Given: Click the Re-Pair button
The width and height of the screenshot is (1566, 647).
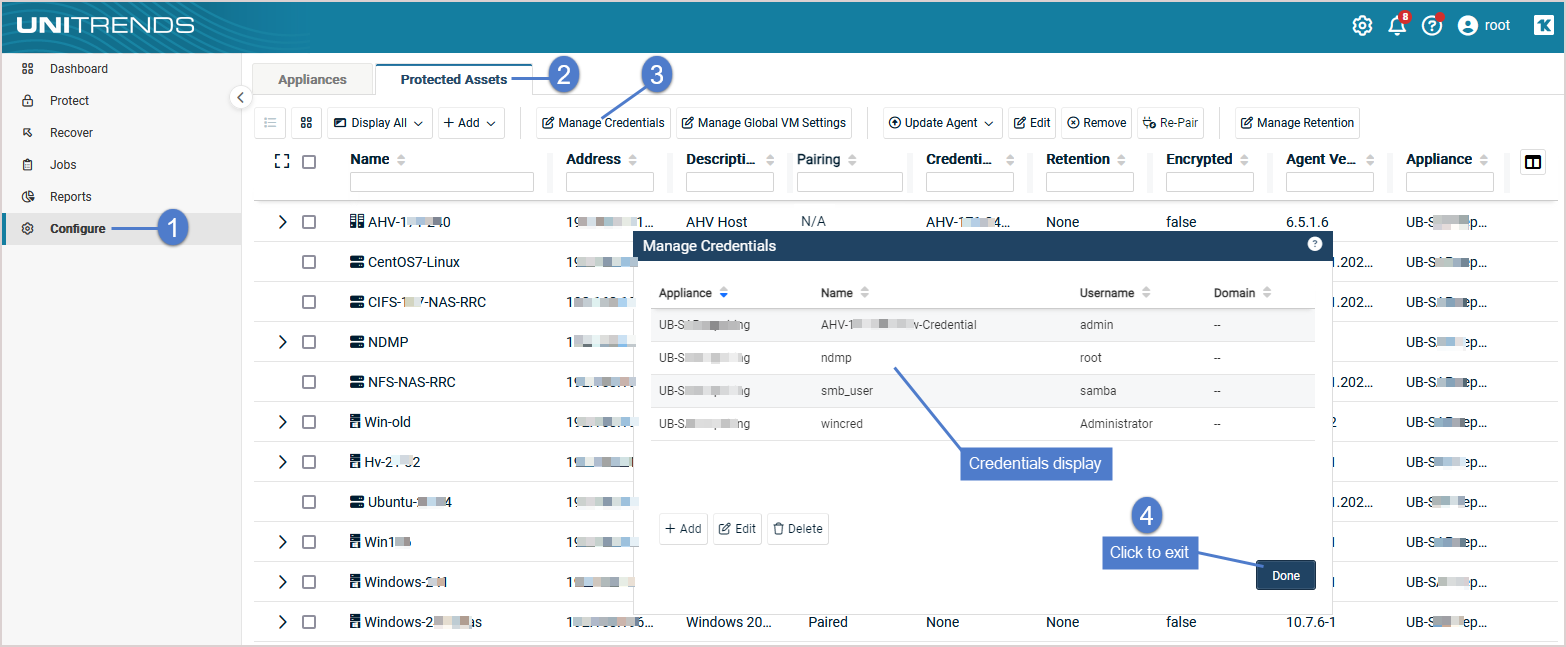Looking at the screenshot, I should [x=1170, y=123].
